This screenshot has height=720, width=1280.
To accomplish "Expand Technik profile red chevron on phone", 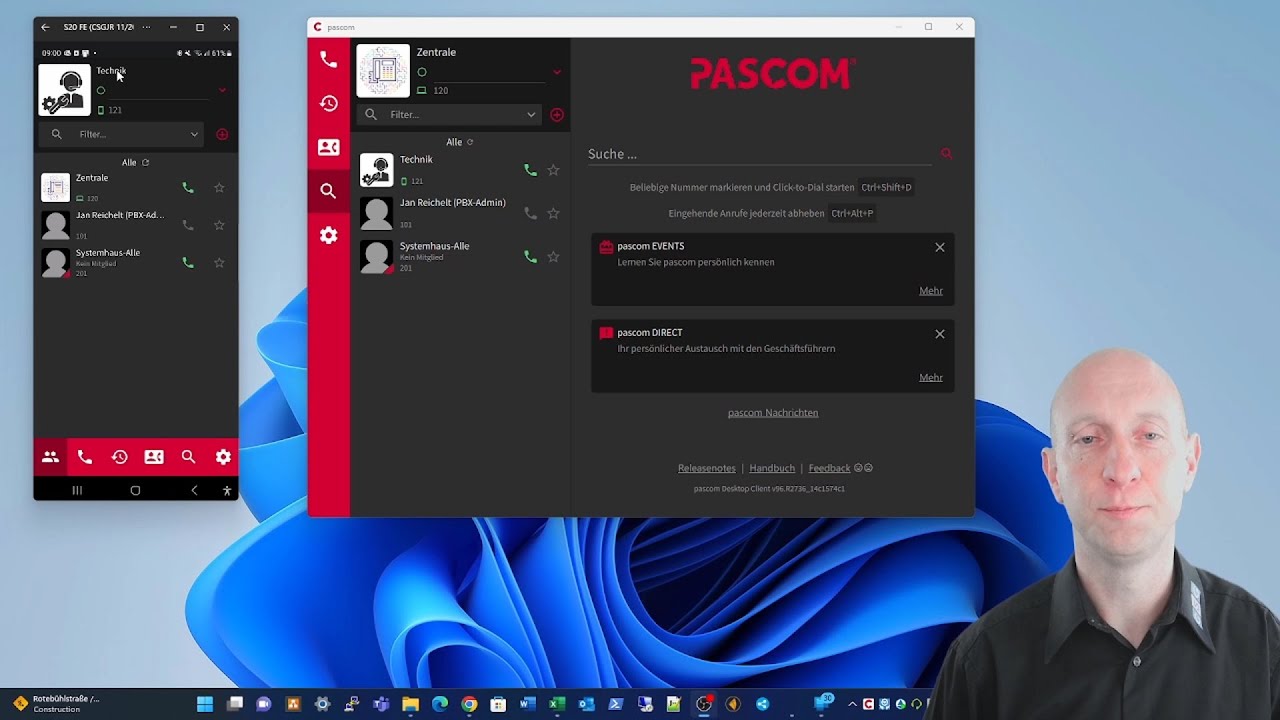I will click(222, 90).
